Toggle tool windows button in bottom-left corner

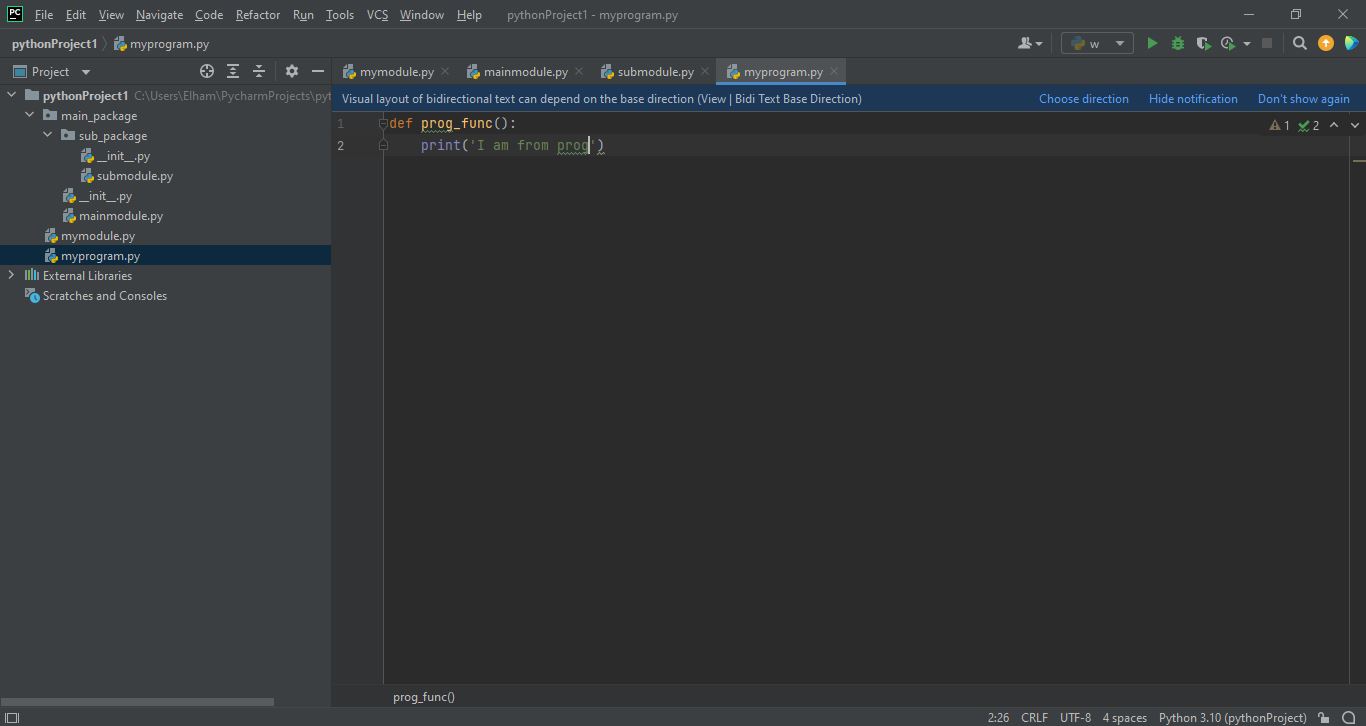[12, 717]
